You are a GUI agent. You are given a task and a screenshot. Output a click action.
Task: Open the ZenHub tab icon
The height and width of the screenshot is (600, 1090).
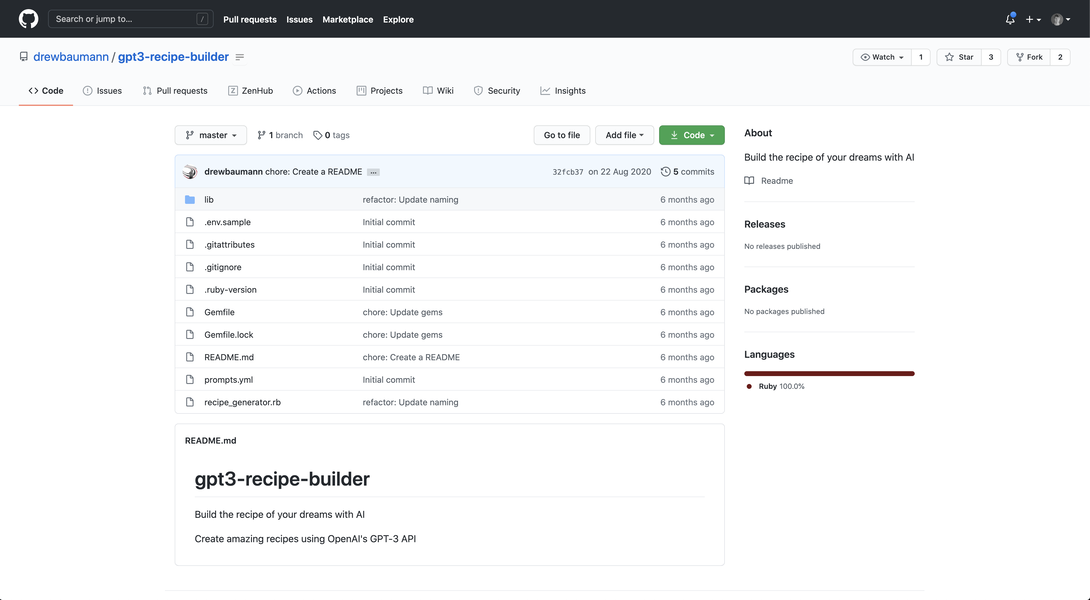point(231,90)
